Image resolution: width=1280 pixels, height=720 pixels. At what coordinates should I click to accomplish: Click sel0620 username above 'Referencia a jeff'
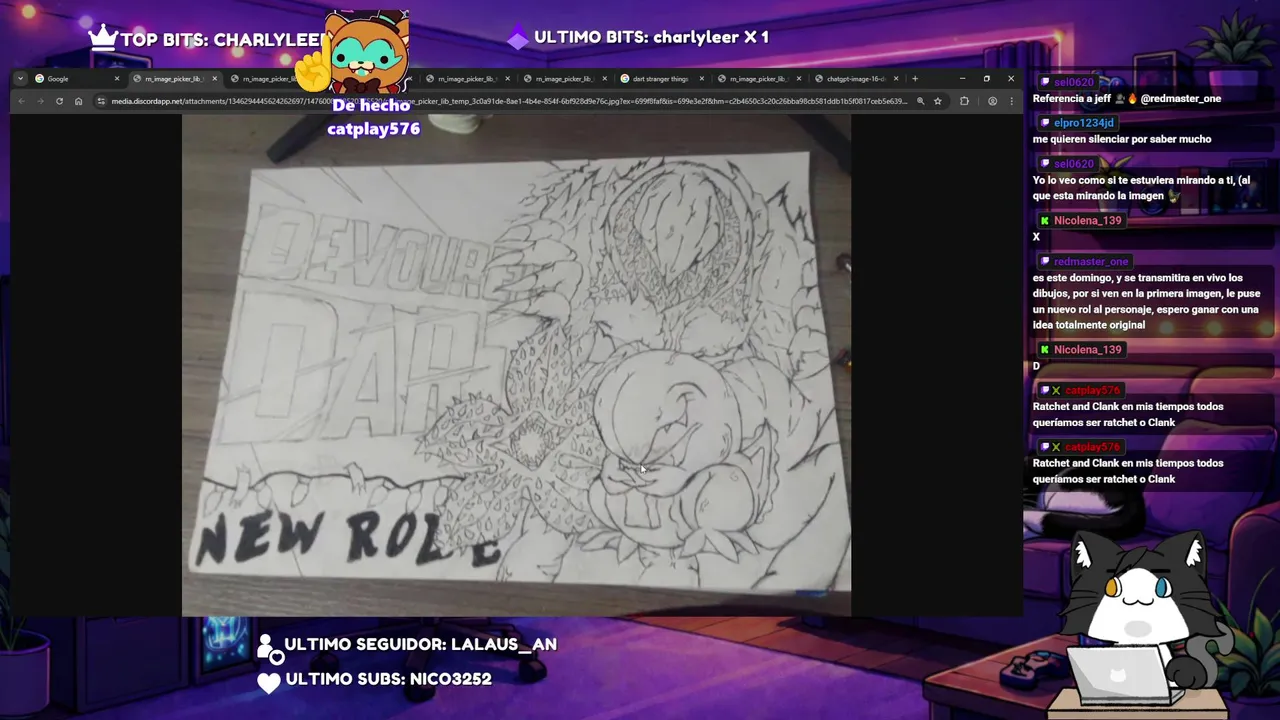click(1074, 82)
